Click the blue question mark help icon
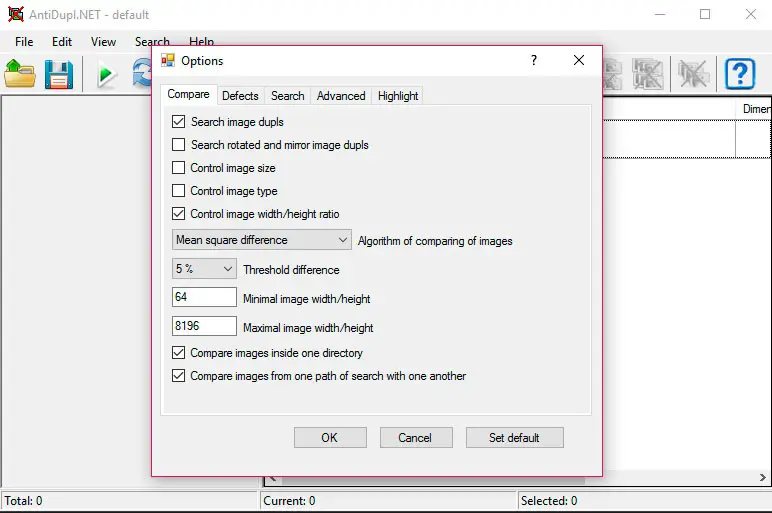This screenshot has width=772, height=513. point(740,74)
